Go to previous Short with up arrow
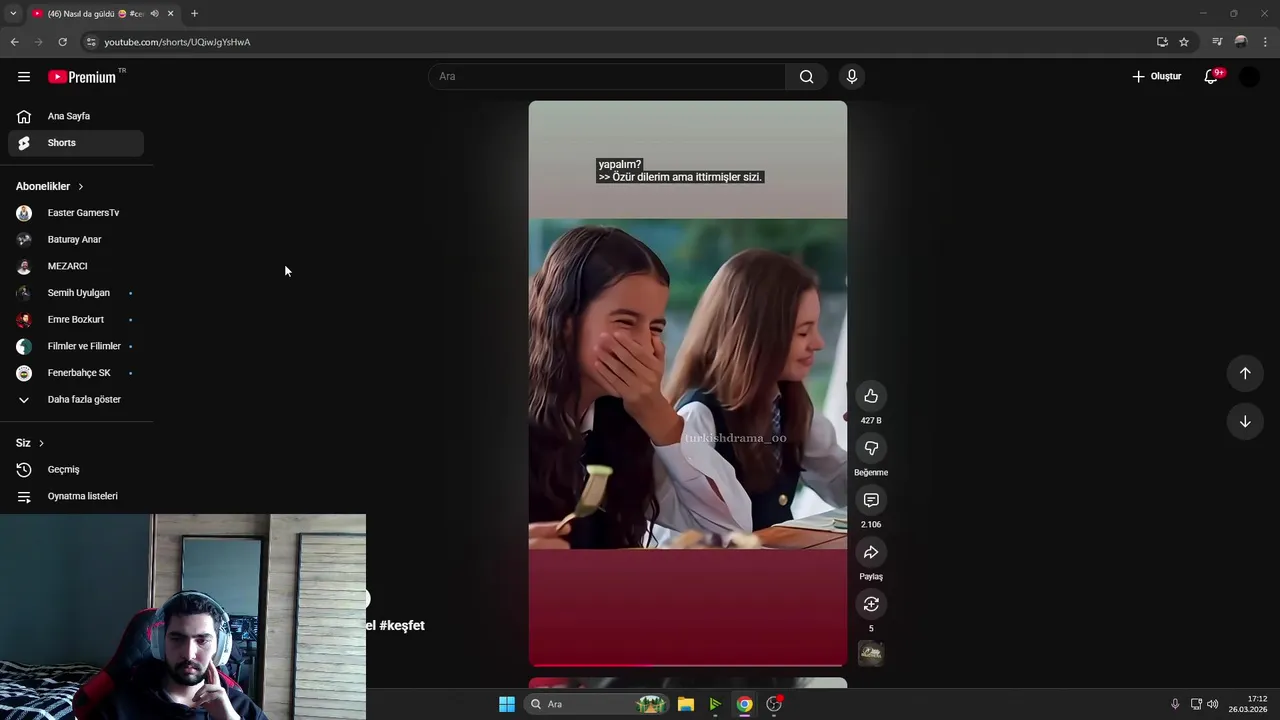Screen dimensions: 1280x720 click(x=1245, y=373)
